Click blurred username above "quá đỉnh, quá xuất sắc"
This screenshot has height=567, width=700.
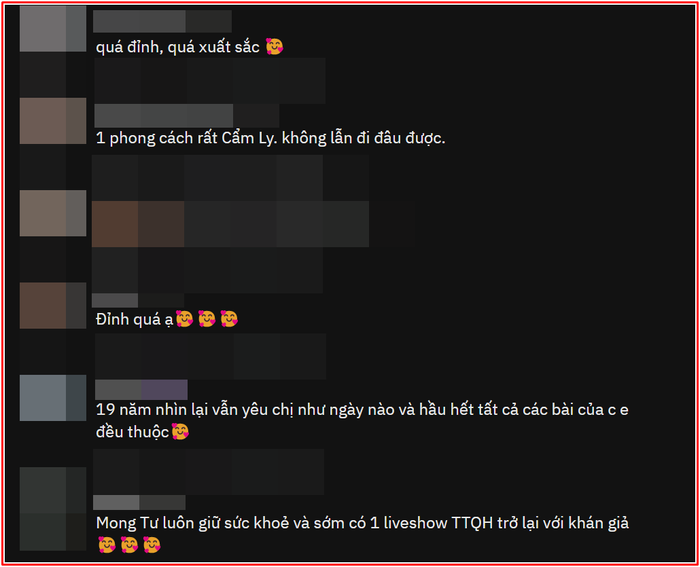point(162,21)
